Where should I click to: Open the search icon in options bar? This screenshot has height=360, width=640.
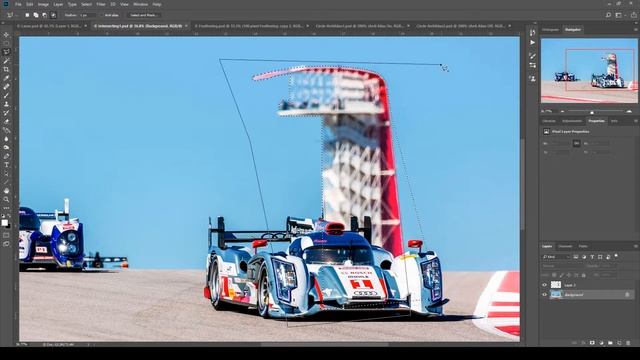(608, 15)
